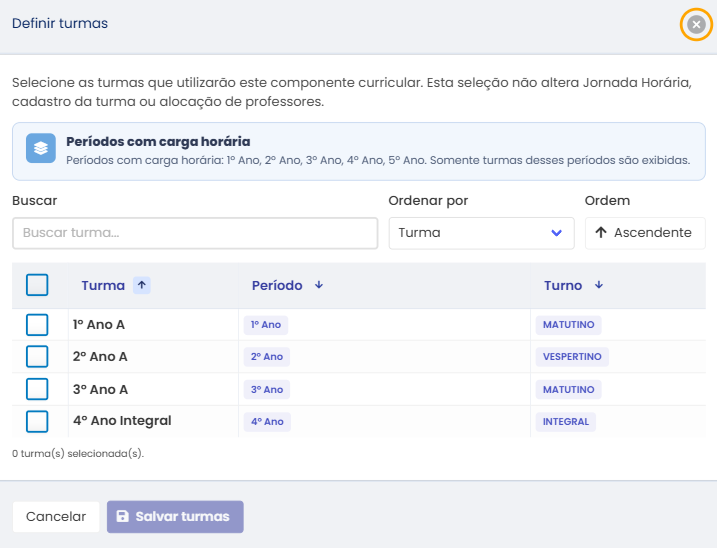Toggle the Ascendente order button
The width and height of the screenshot is (717, 549).
[x=645, y=233]
